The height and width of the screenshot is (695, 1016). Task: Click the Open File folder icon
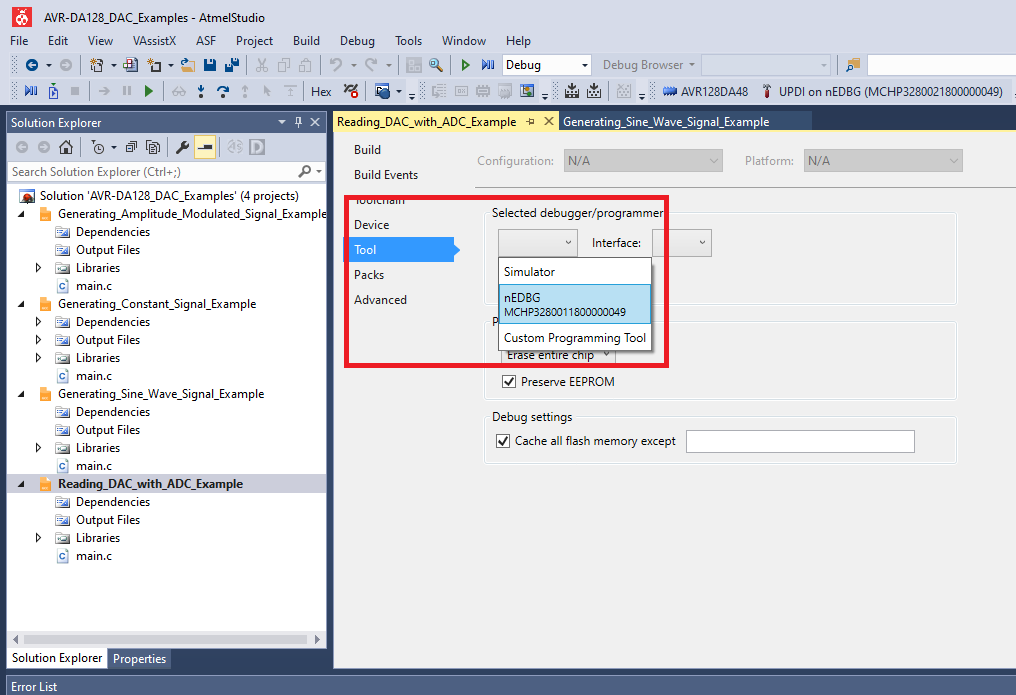pos(188,65)
